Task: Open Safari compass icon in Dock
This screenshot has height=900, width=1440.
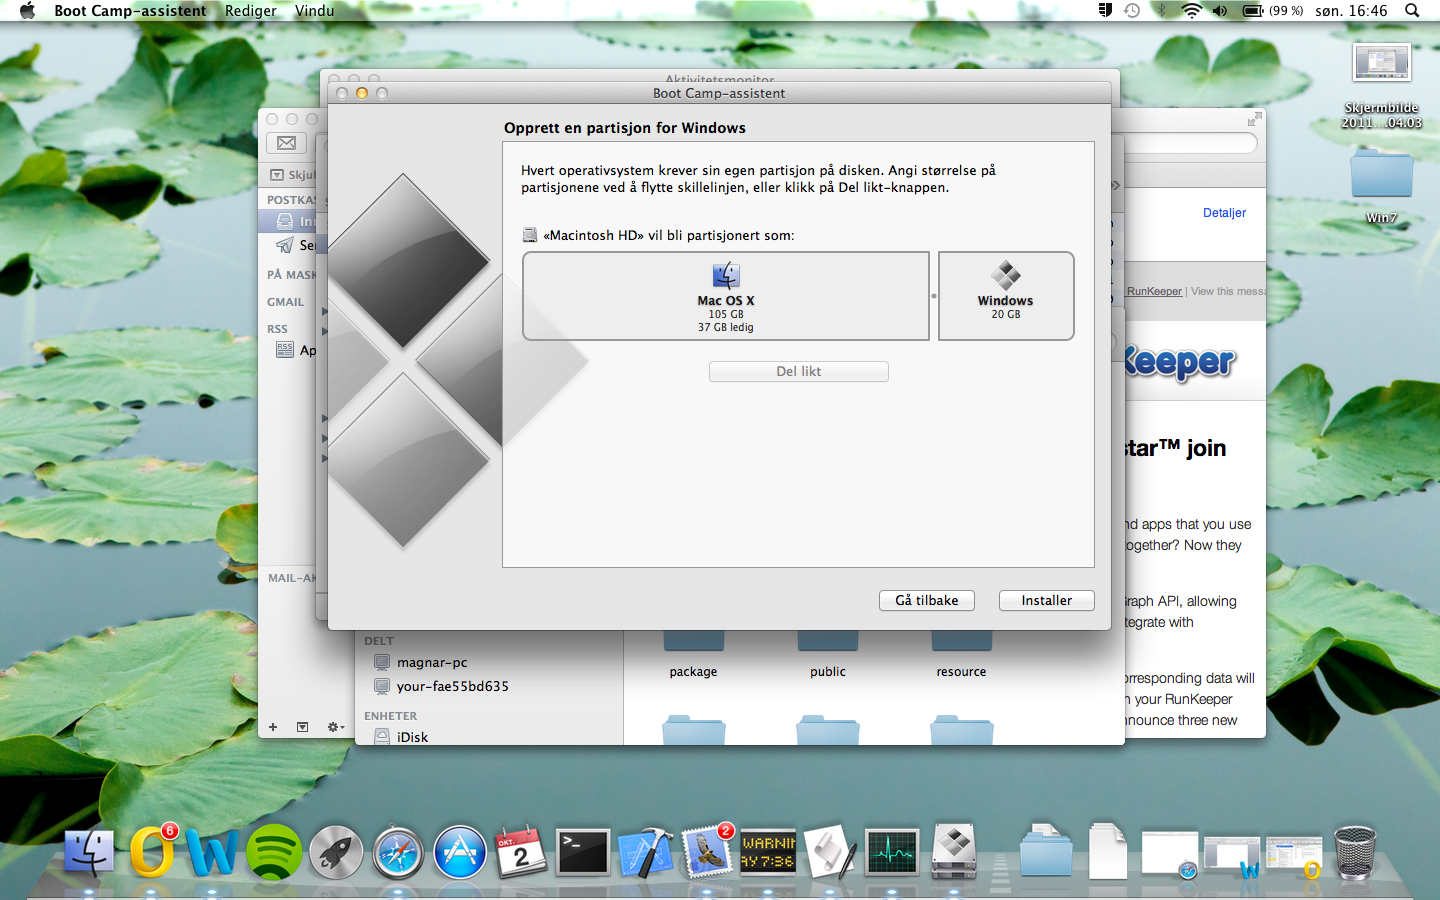Action: point(398,853)
